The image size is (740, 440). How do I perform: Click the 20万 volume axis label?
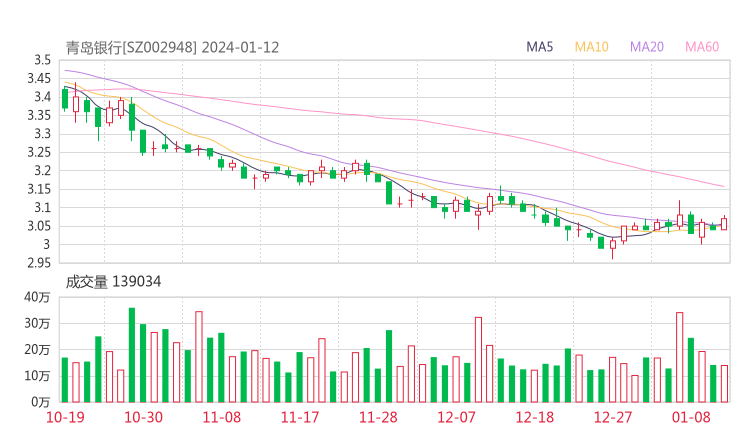[37, 350]
